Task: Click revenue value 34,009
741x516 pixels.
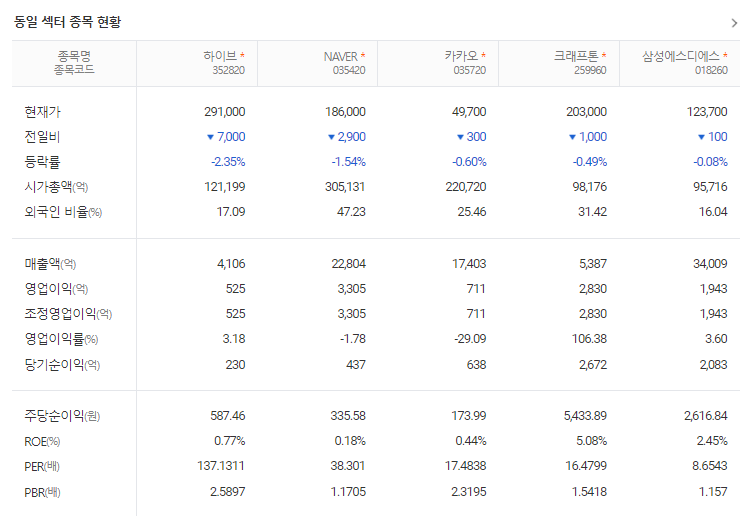Action: 710,264
